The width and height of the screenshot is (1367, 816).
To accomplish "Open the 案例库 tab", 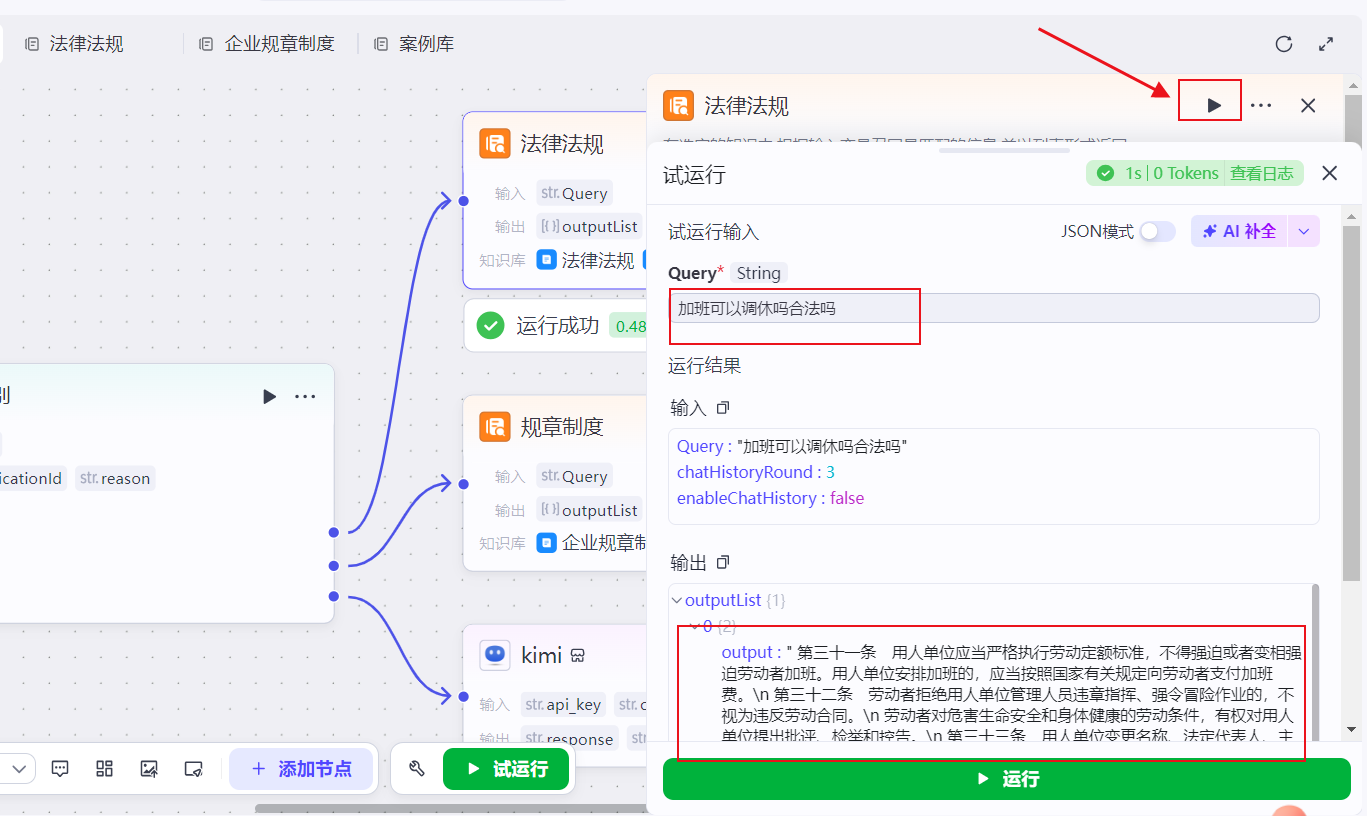I will [414, 44].
